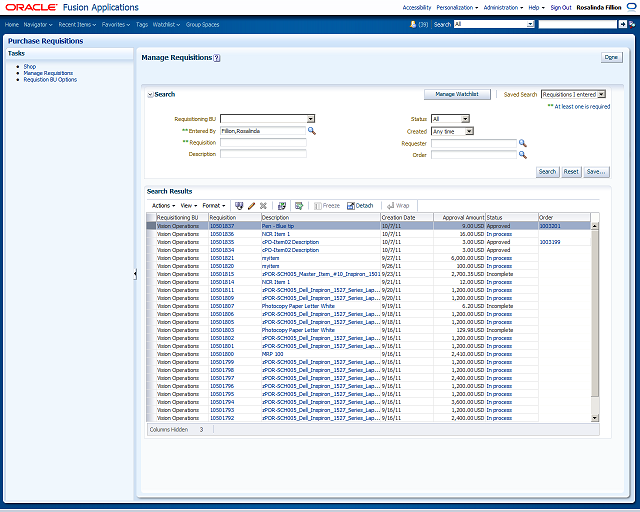Click the Oracle ring icon top right
Image resolution: width=640 pixels, height=512 pixels.
tap(631, 7)
